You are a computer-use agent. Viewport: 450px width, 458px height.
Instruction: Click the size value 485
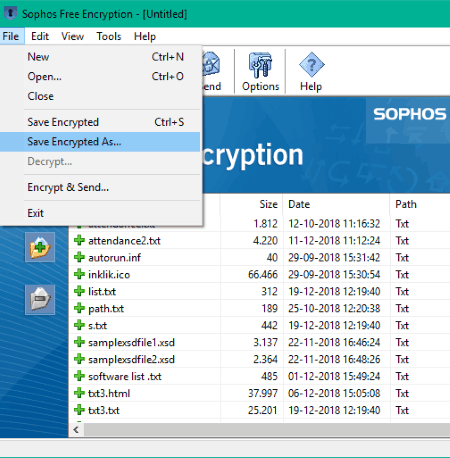point(269,377)
